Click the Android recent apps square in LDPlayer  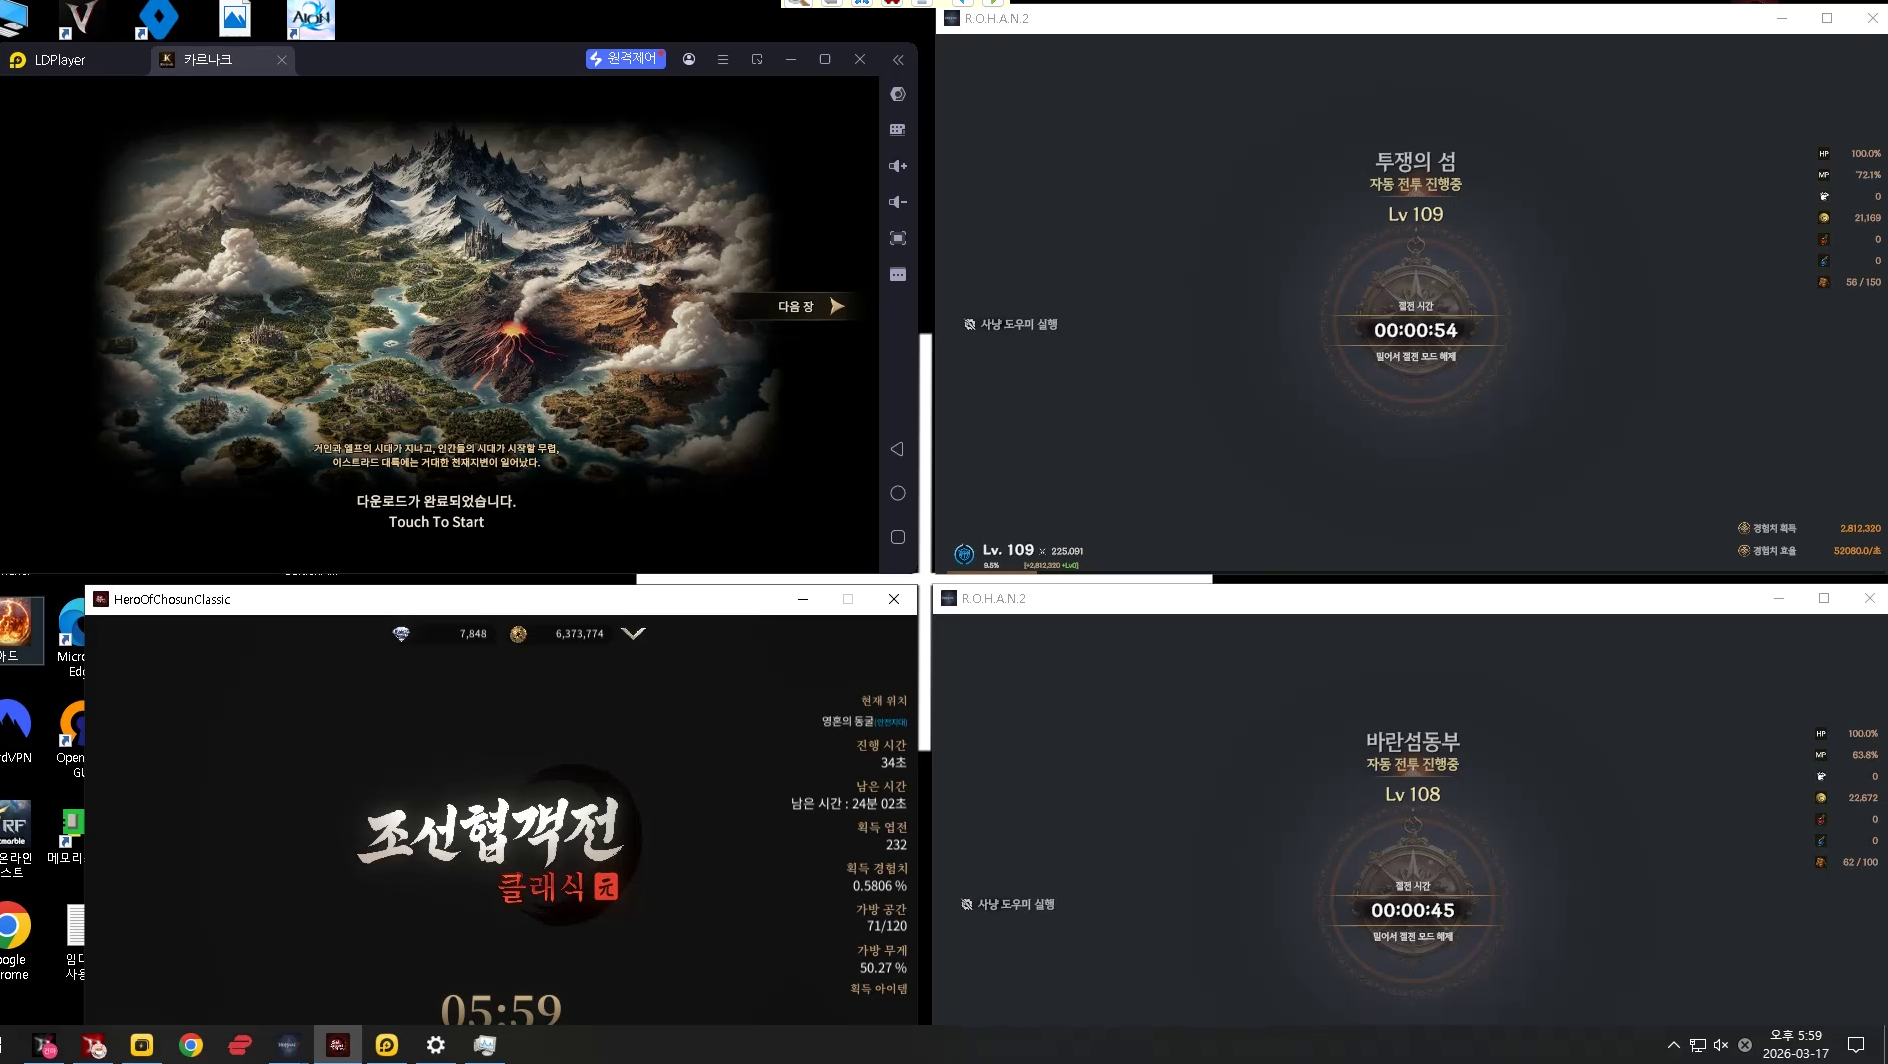point(898,537)
